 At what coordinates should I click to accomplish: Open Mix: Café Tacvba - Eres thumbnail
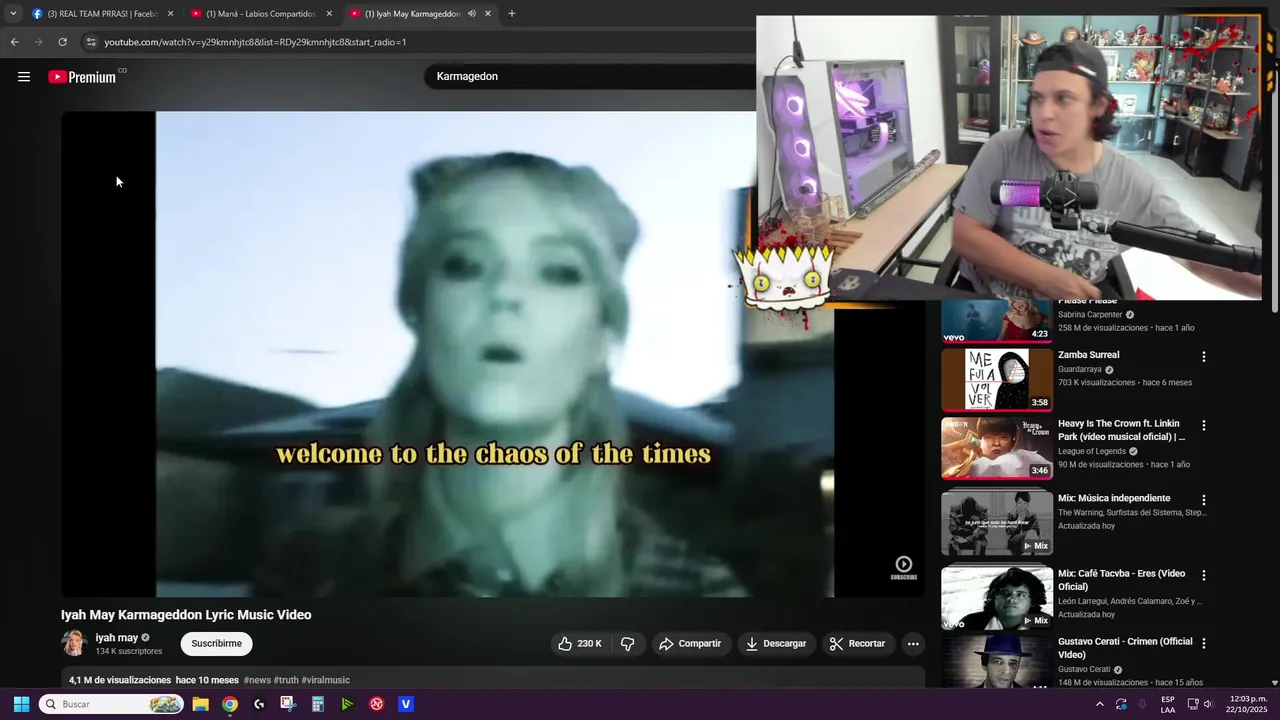(997, 598)
